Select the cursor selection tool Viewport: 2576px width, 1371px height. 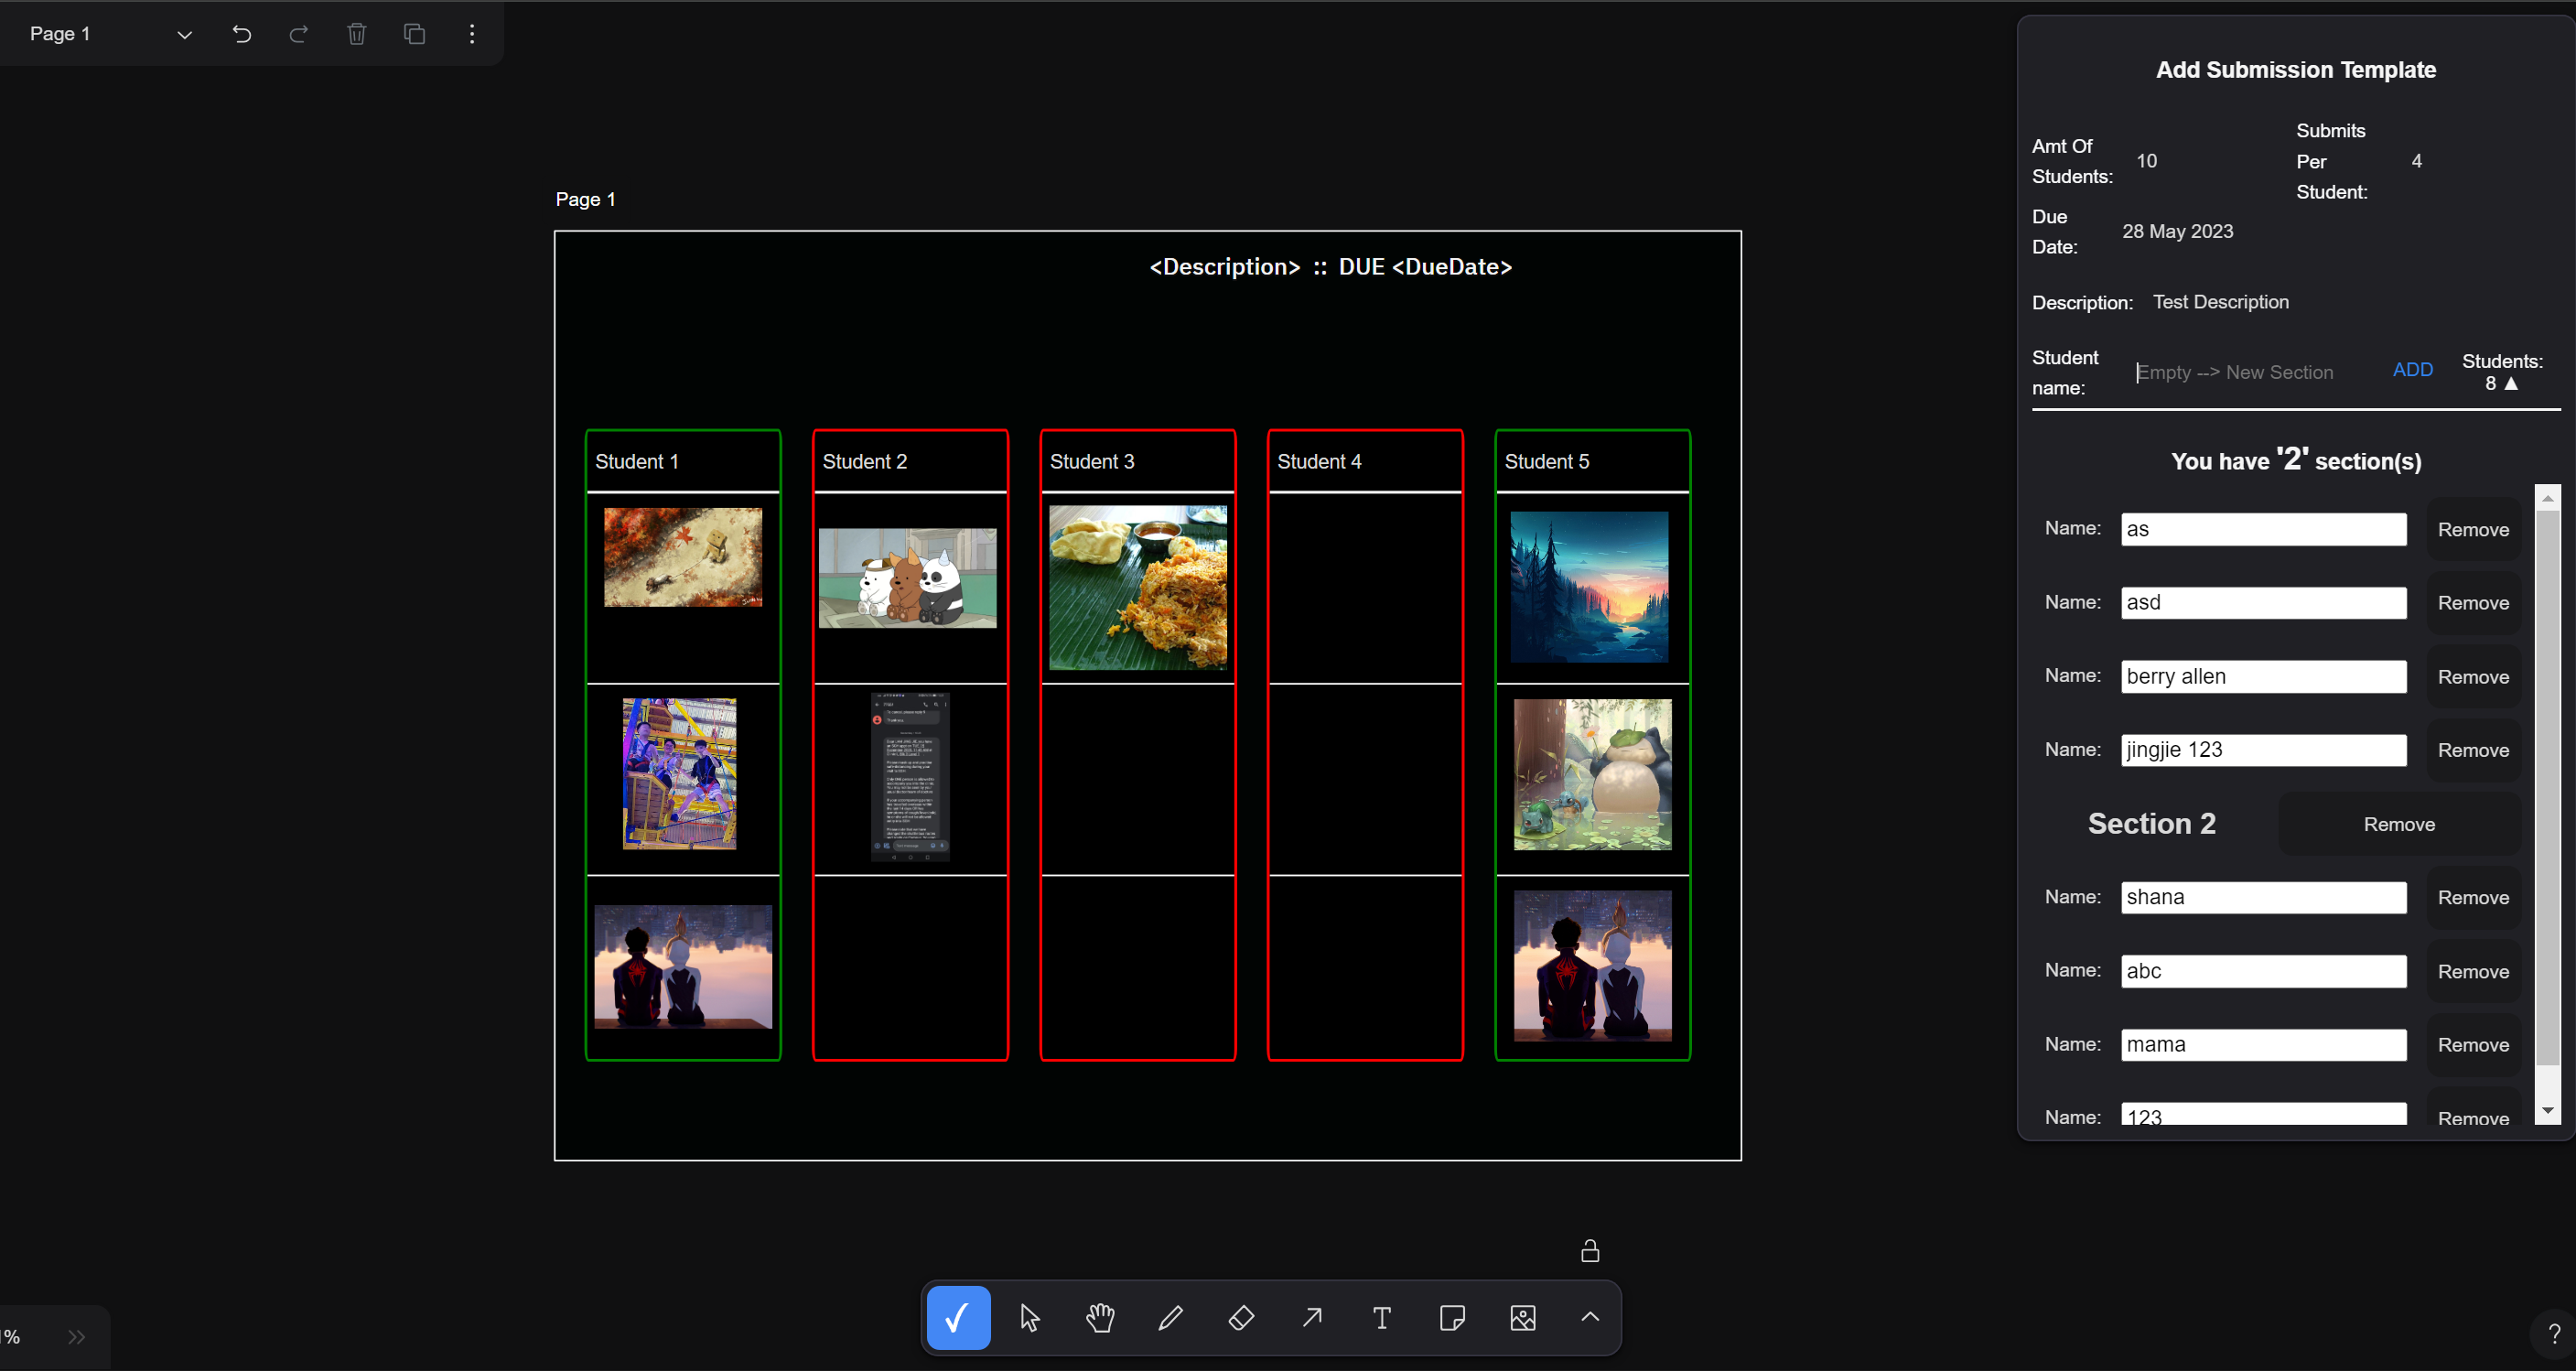1029,1317
